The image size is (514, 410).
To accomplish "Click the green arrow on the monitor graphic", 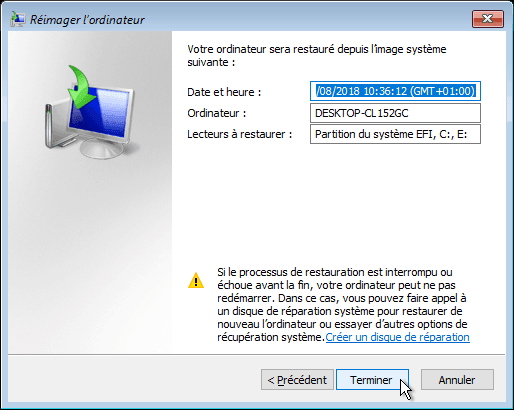I will pos(81,87).
